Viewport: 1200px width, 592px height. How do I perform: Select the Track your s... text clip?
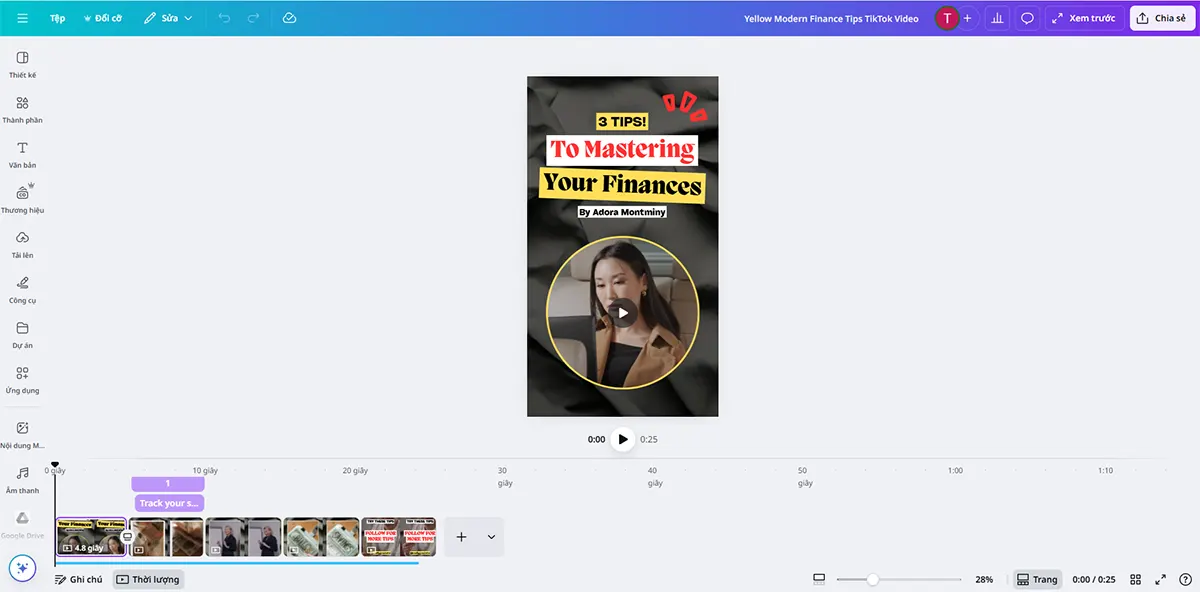(x=170, y=503)
